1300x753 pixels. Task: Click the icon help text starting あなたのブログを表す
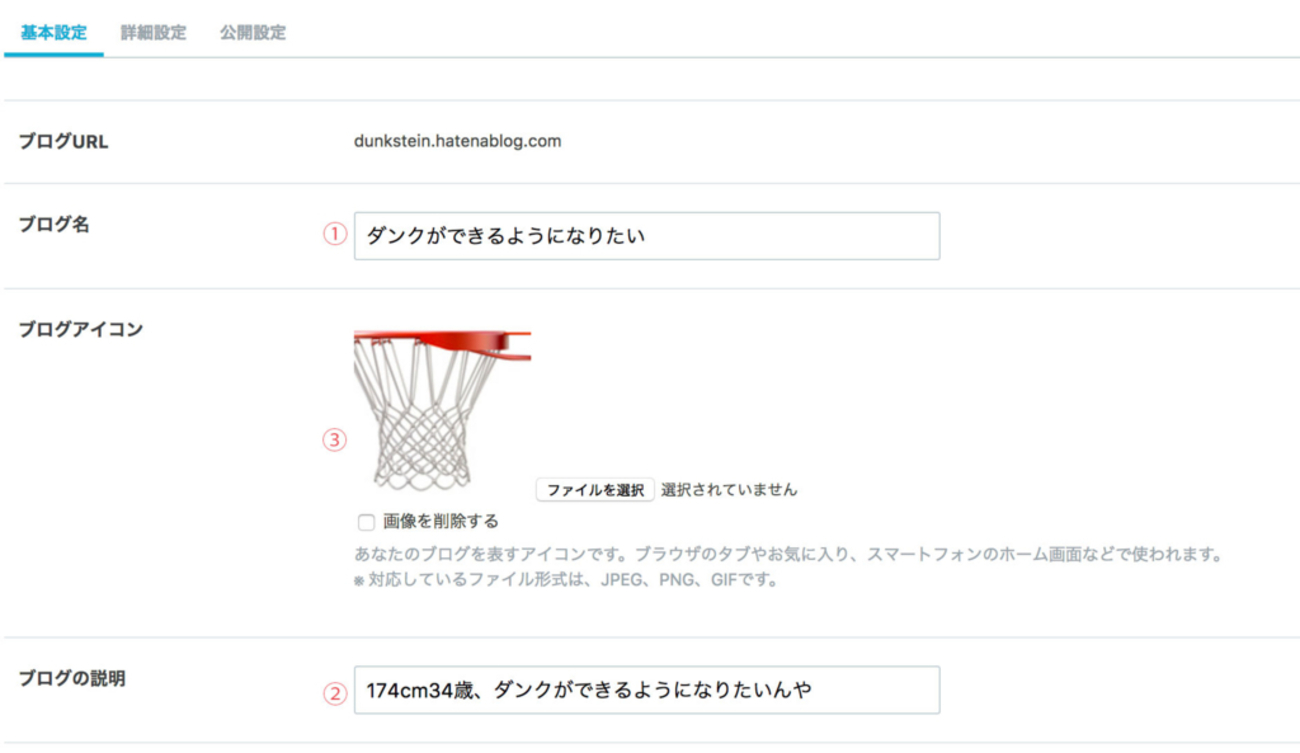pos(788,554)
